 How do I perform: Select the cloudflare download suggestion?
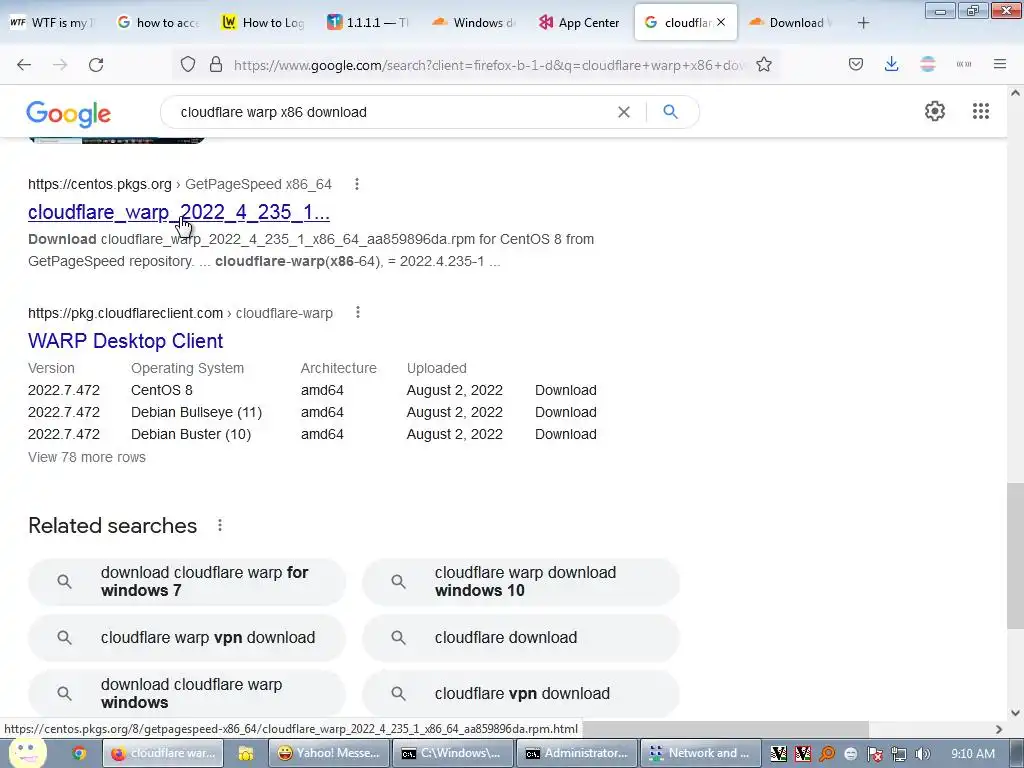click(520, 637)
